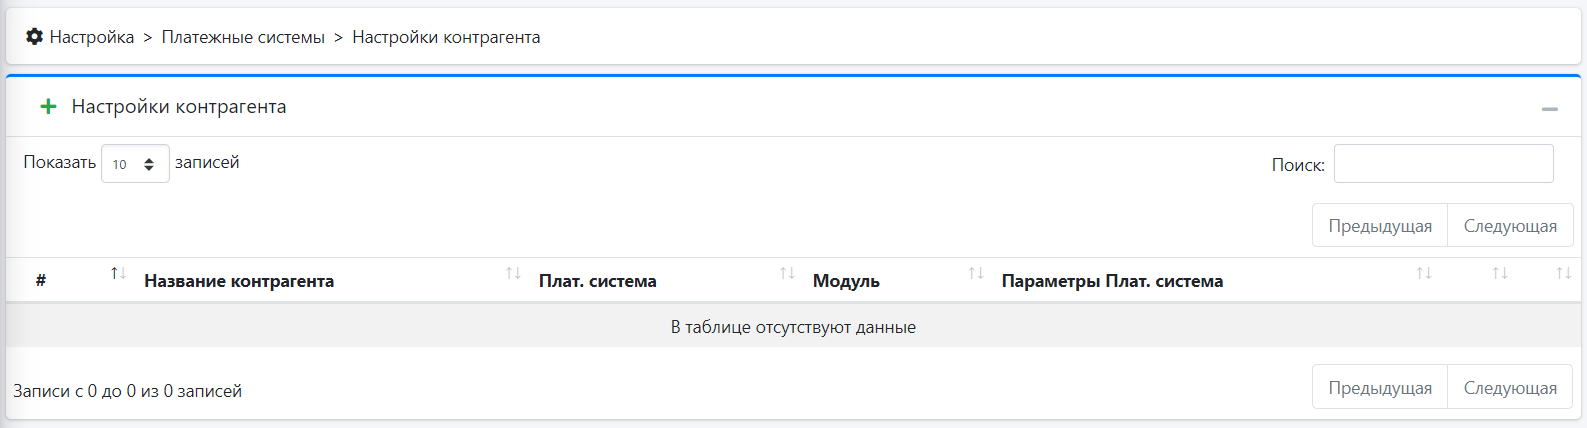Sort the table by the # column arrows
The image size is (1587, 428).
coord(118,273)
